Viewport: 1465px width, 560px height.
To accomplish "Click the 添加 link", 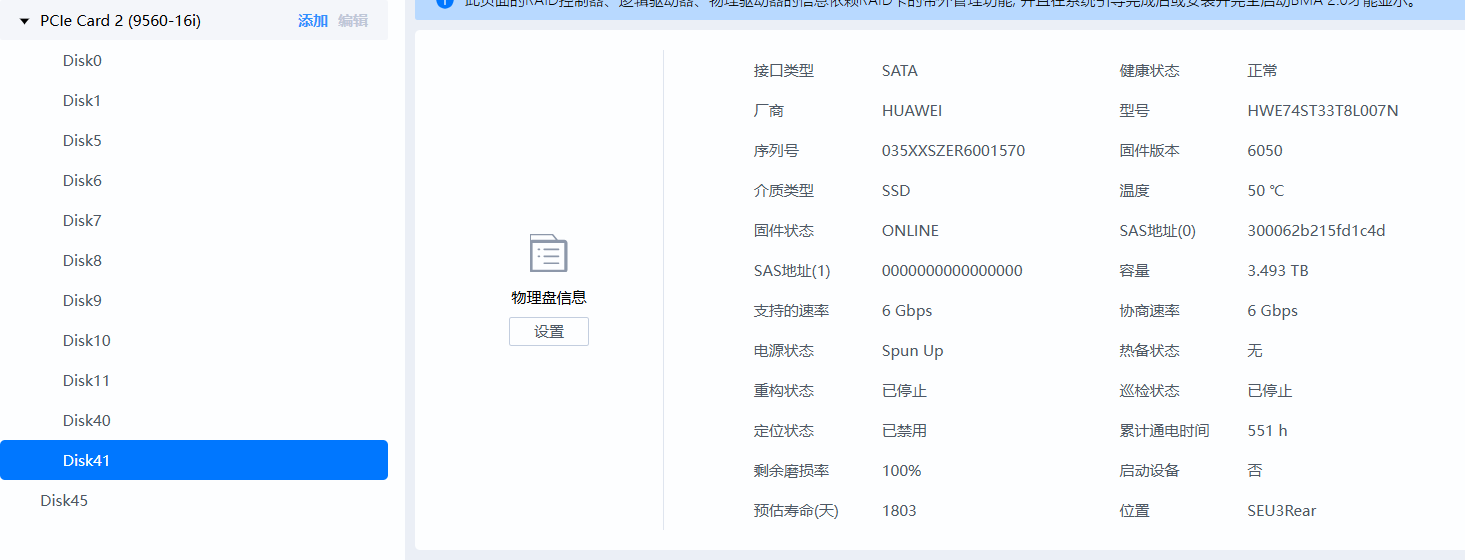I will pos(312,21).
